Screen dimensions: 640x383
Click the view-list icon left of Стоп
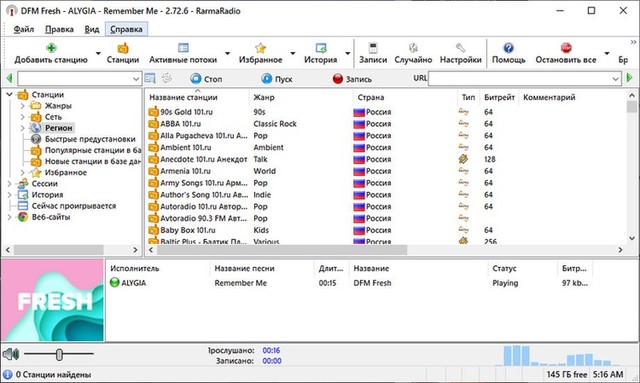150,78
